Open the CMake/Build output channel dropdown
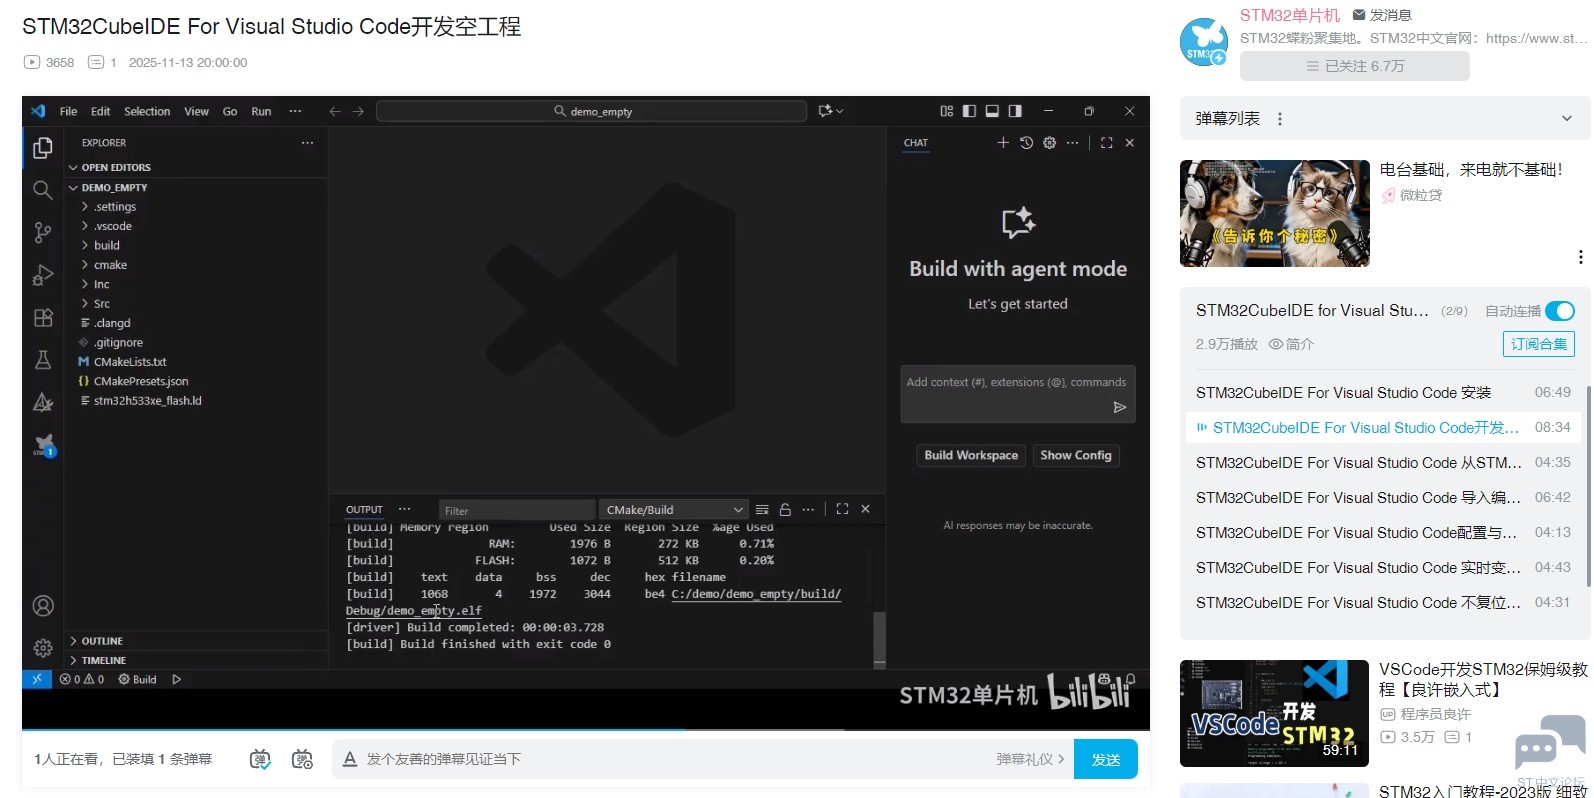This screenshot has width=1594, height=798. (x=674, y=510)
